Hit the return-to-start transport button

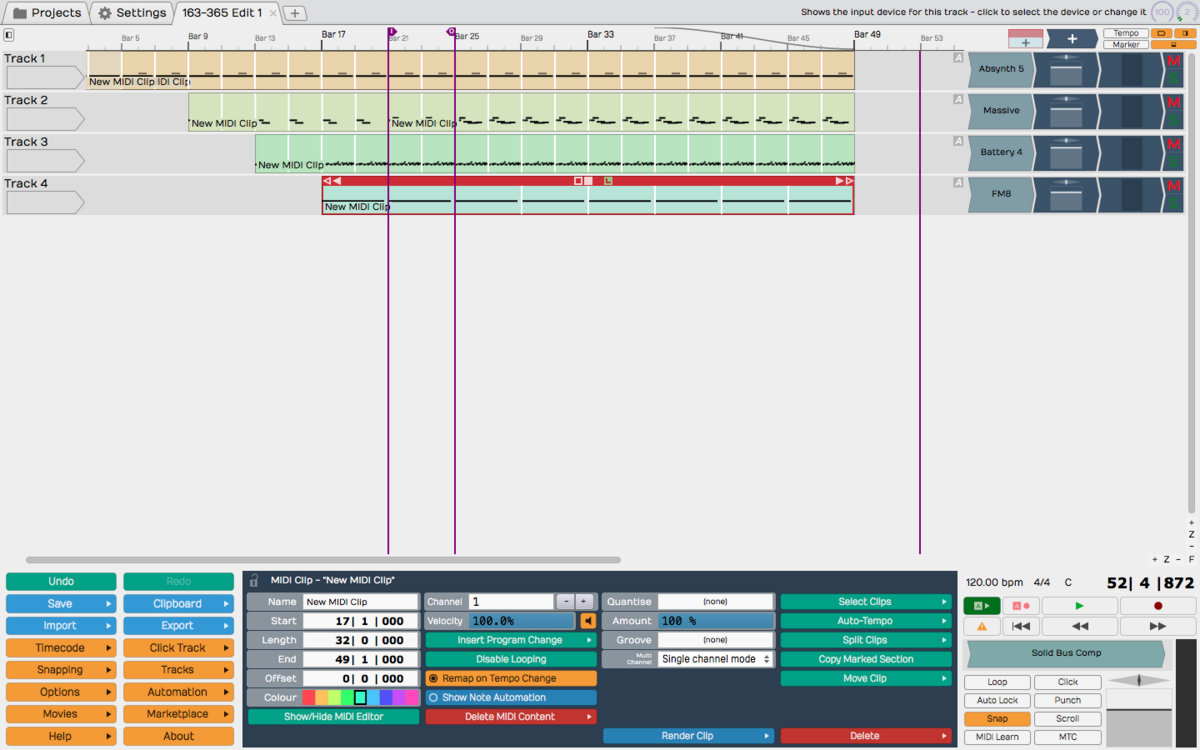[x=1020, y=626]
